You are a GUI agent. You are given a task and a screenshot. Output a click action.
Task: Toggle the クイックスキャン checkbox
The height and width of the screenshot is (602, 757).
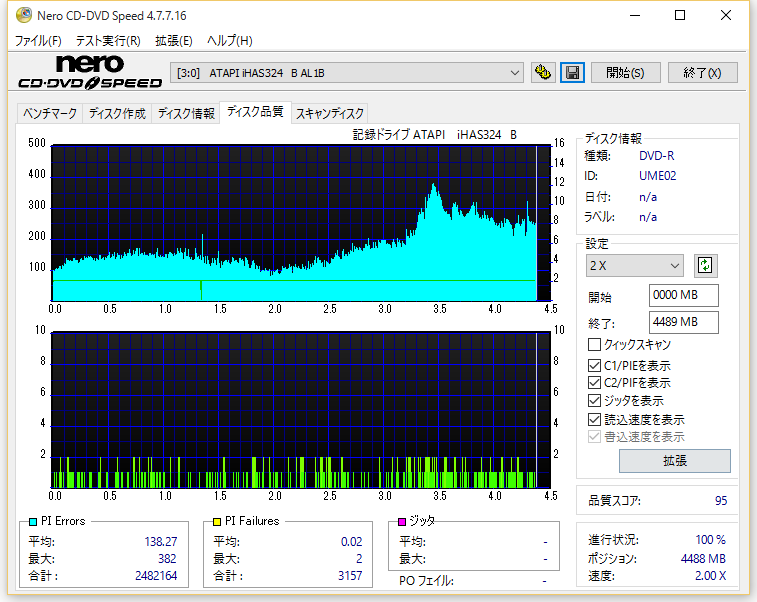(594, 345)
